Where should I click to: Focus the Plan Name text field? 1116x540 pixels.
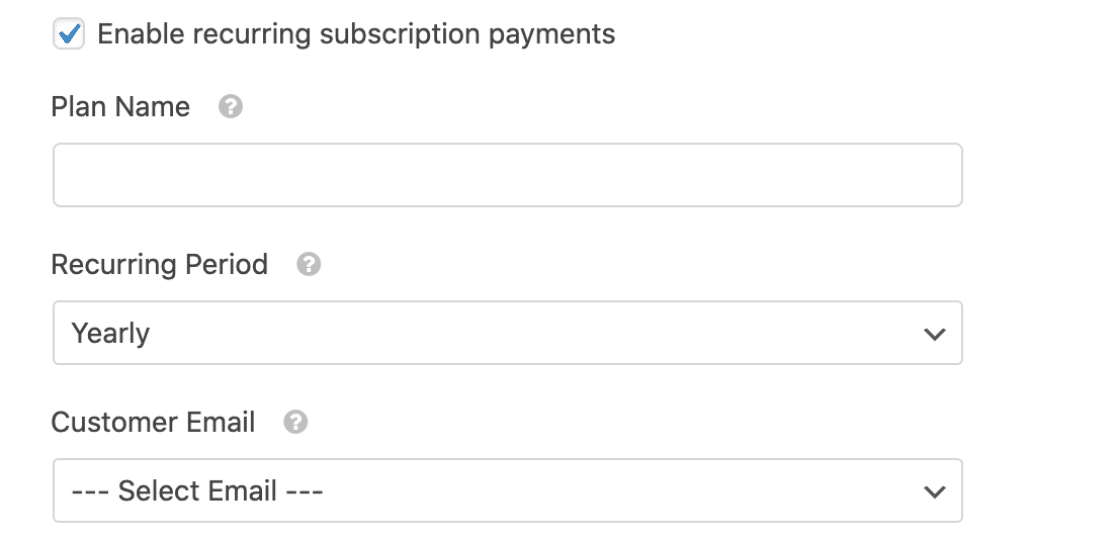click(x=507, y=175)
